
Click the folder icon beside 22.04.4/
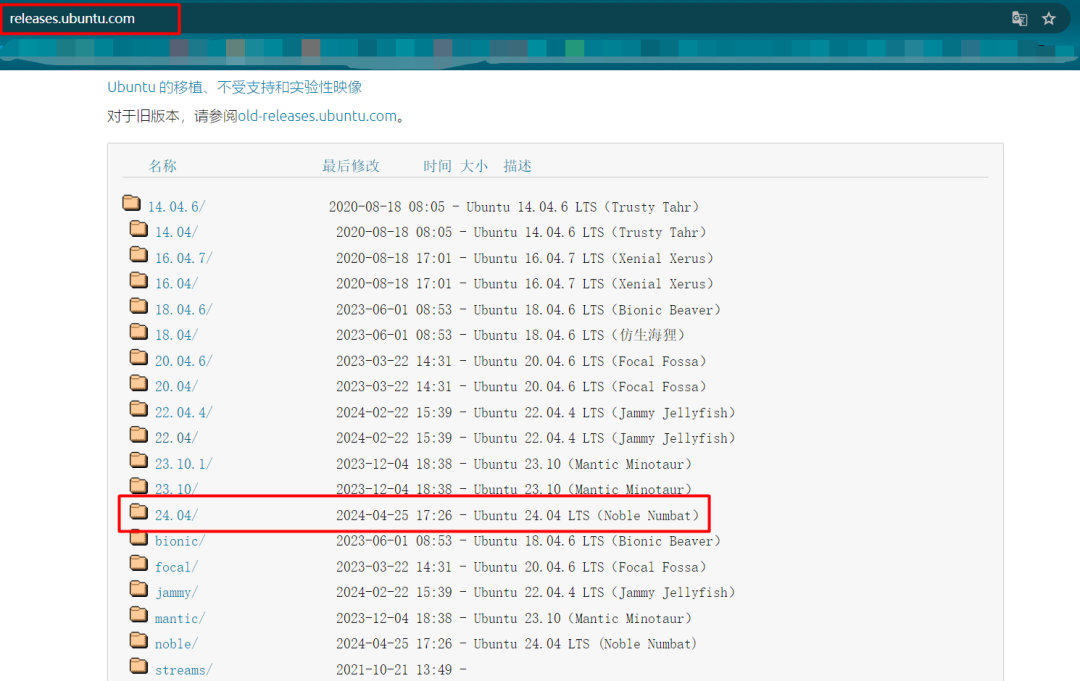(x=138, y=409)
